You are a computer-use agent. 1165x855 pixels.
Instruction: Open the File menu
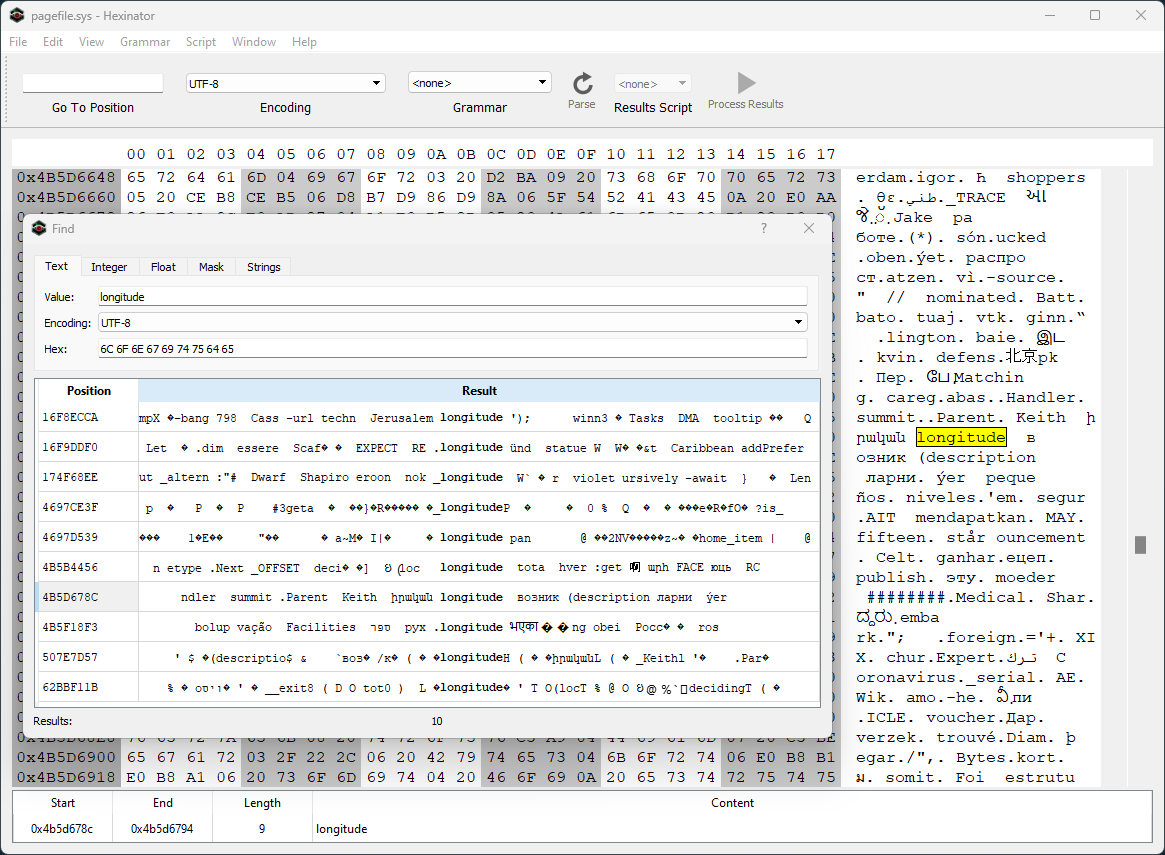18,42
